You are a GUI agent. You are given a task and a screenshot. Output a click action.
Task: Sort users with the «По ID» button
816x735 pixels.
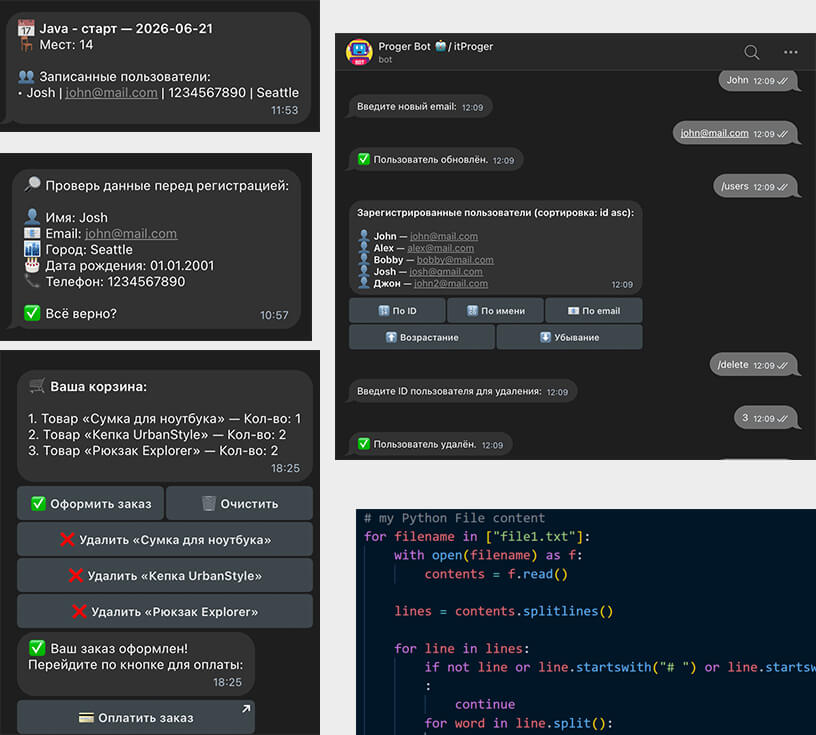pyautogui.click(x=397, y=311)
